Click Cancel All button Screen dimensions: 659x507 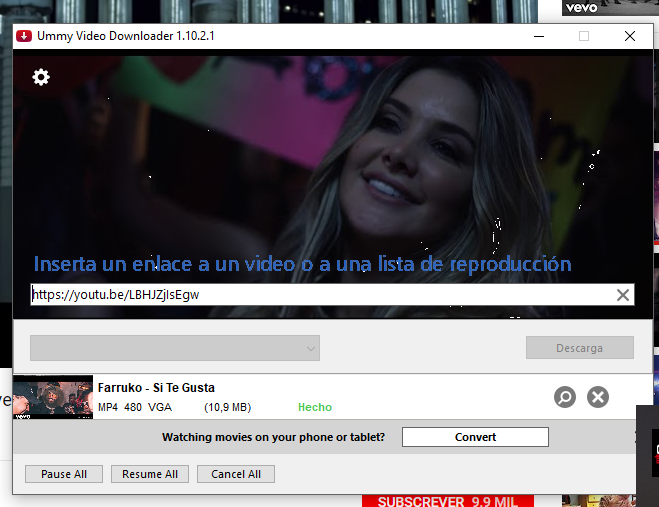pyautogui.click(x=236, y=474)
